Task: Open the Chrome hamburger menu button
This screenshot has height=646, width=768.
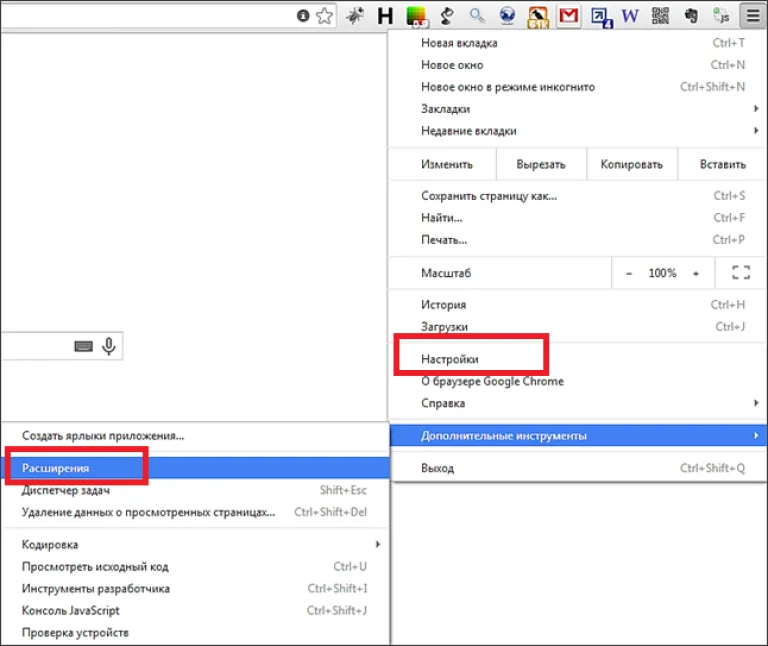Action: tap(753, 16)
